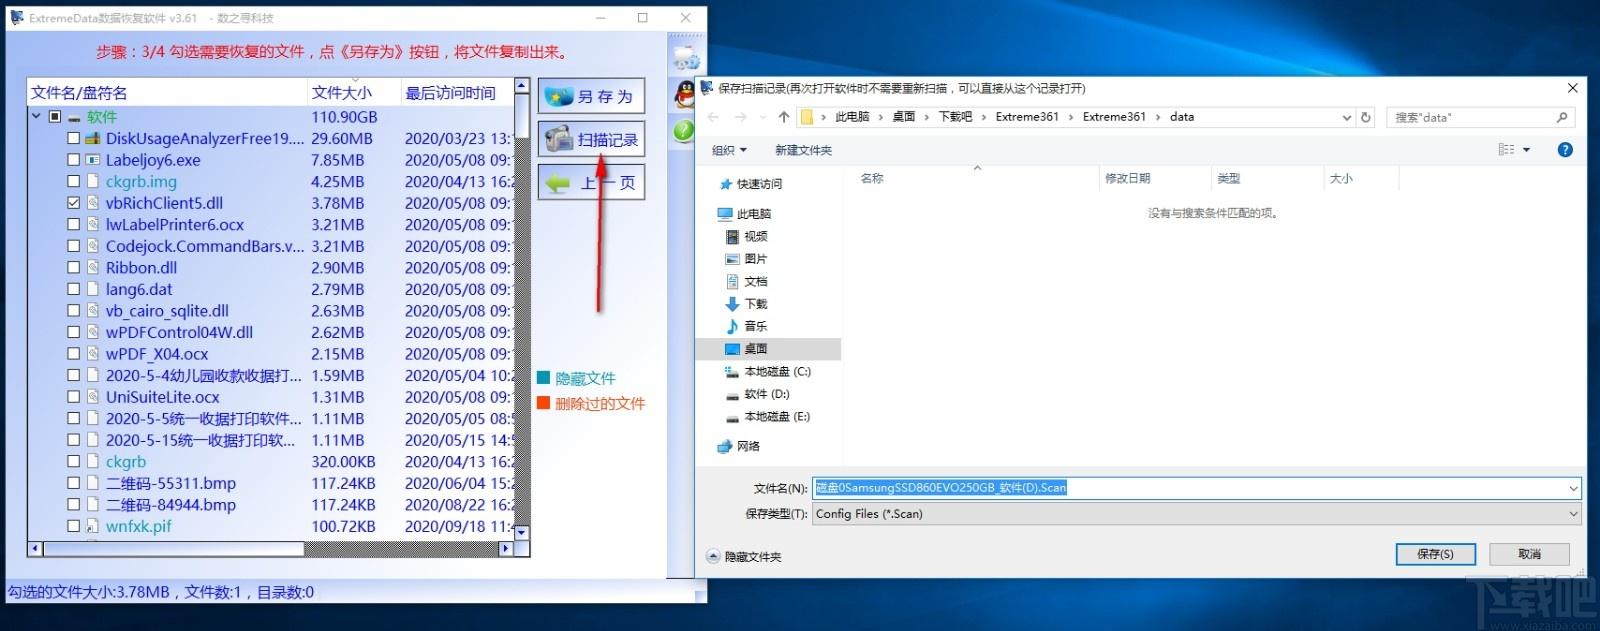1600x631 pixels.
Task: Collapse the 软件 drive tree node
Action: tap(36, 117)
